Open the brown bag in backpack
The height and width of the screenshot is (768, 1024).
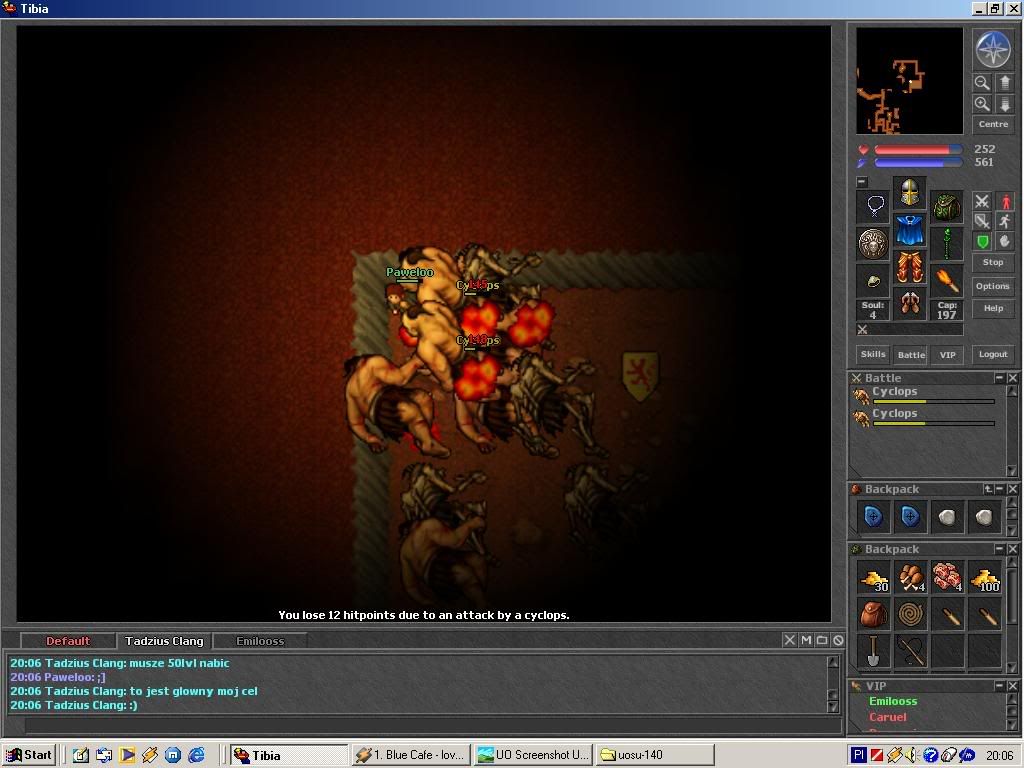(x=873, y=615)
